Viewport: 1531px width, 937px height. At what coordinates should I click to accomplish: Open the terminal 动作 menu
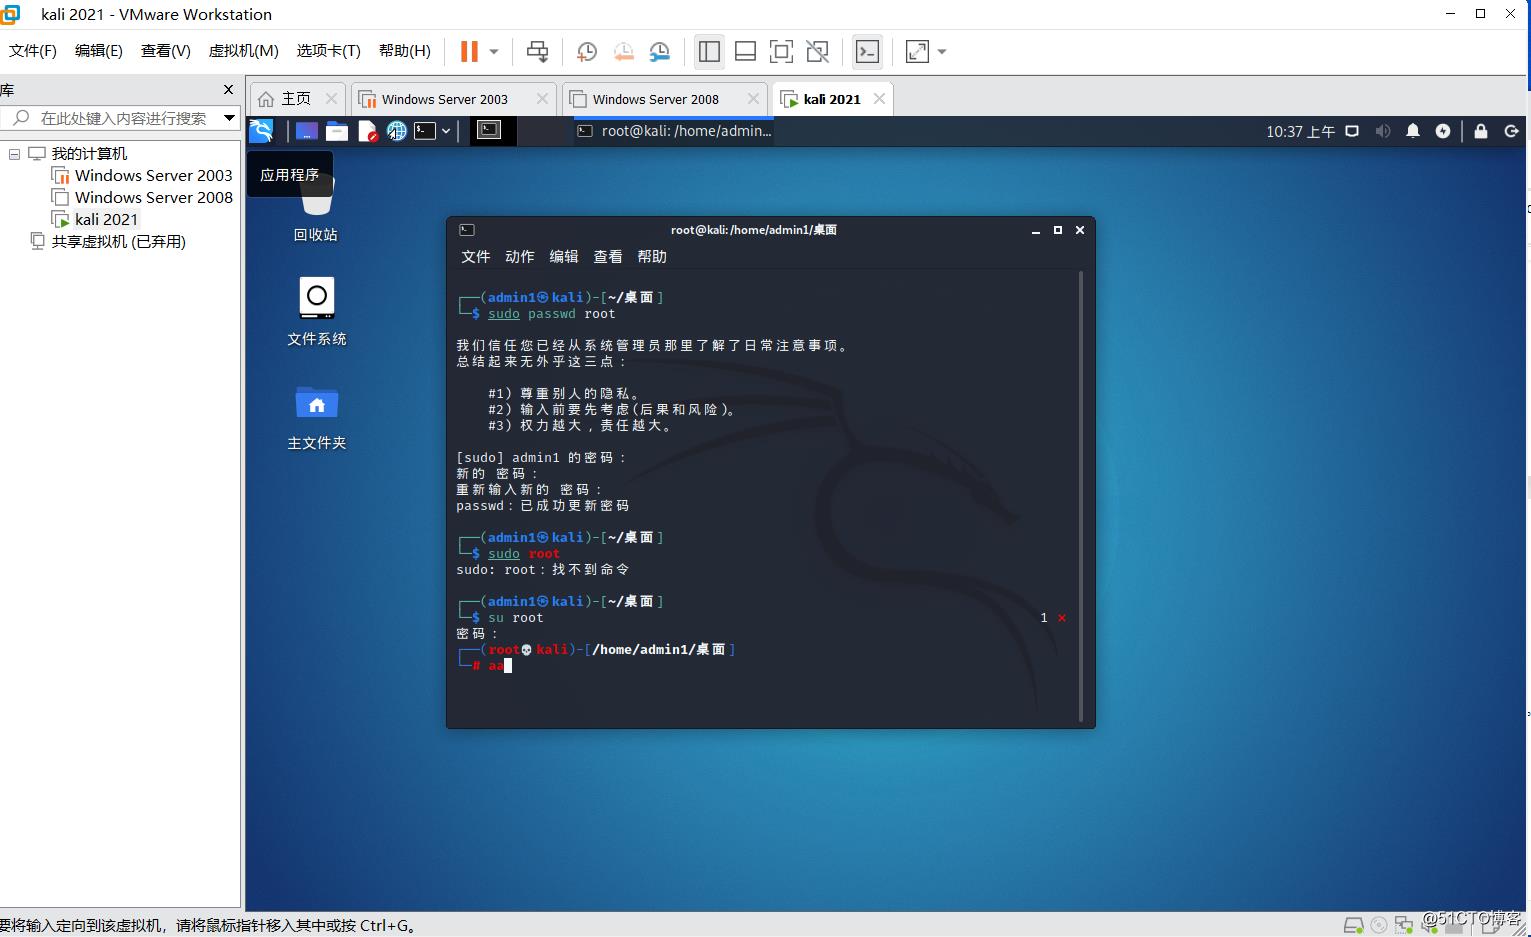point(520,257)
